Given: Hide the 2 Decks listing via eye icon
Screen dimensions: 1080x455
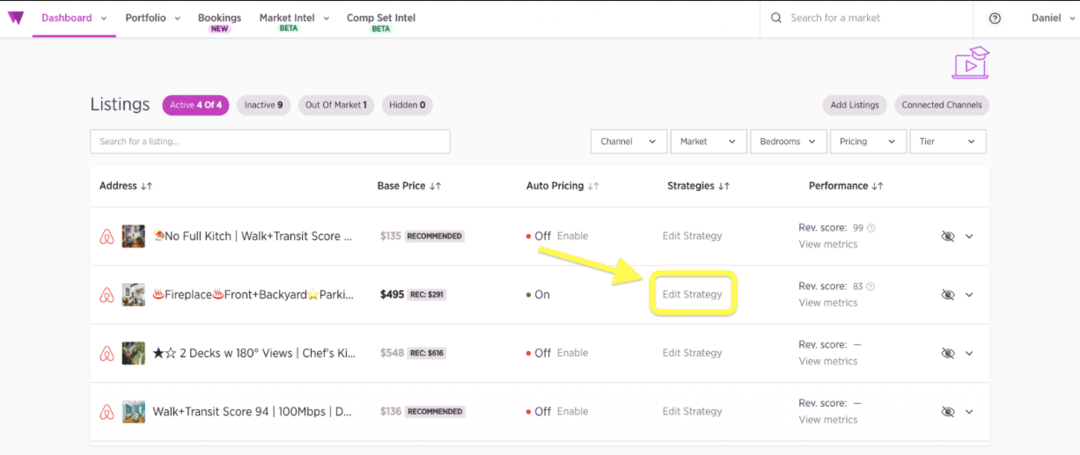Looking at the screenshot, I should [x=948, y=353].
